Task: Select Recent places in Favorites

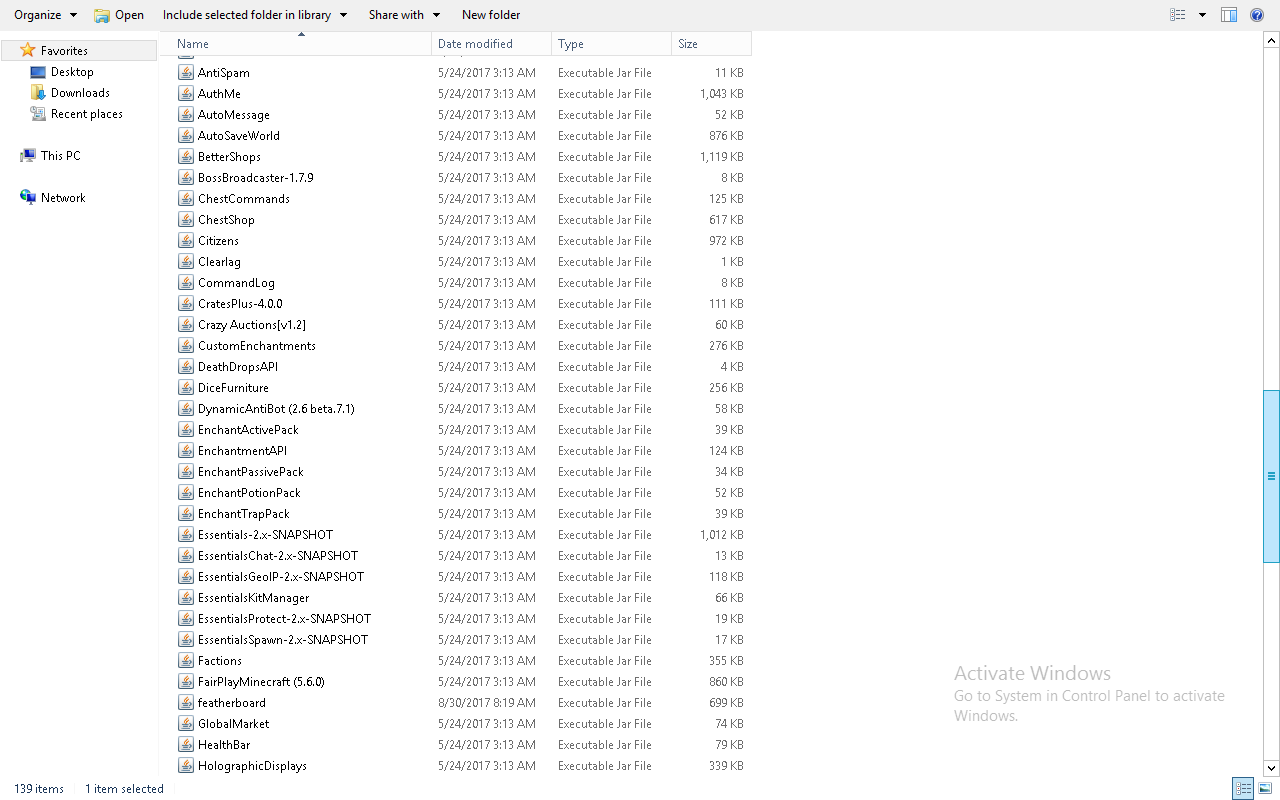Action: (x=87, y=114)
